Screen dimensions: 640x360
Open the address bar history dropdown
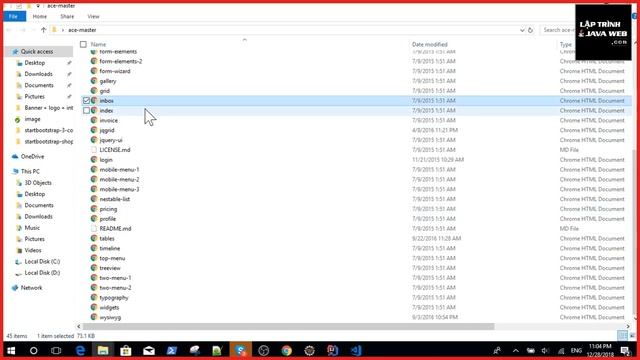pyautogui.click(x=522, y=30)
